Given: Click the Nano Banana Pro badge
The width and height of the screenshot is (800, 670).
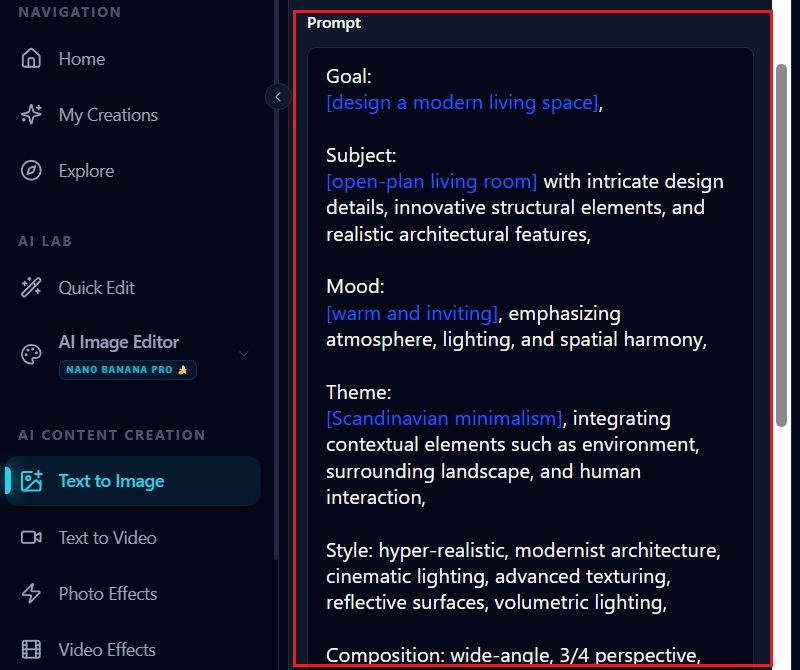Looking at the screenshot, I should 128,369.
